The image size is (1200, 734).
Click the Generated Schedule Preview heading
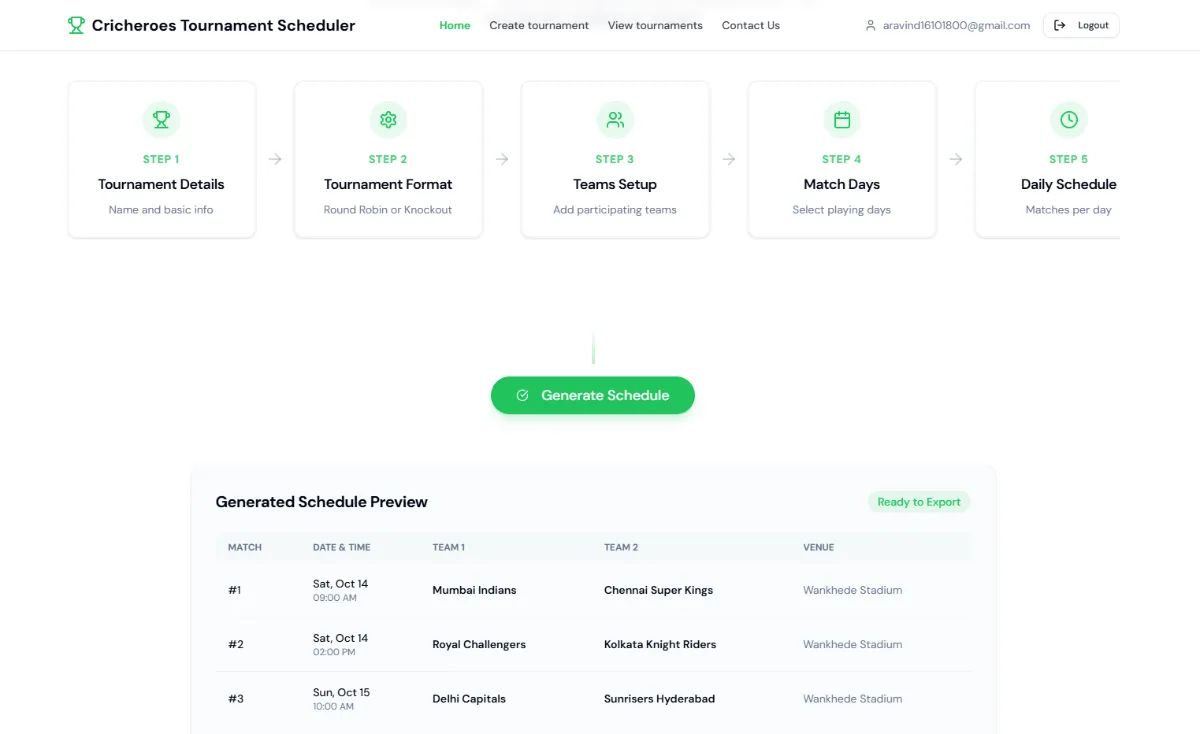[322, 502]
